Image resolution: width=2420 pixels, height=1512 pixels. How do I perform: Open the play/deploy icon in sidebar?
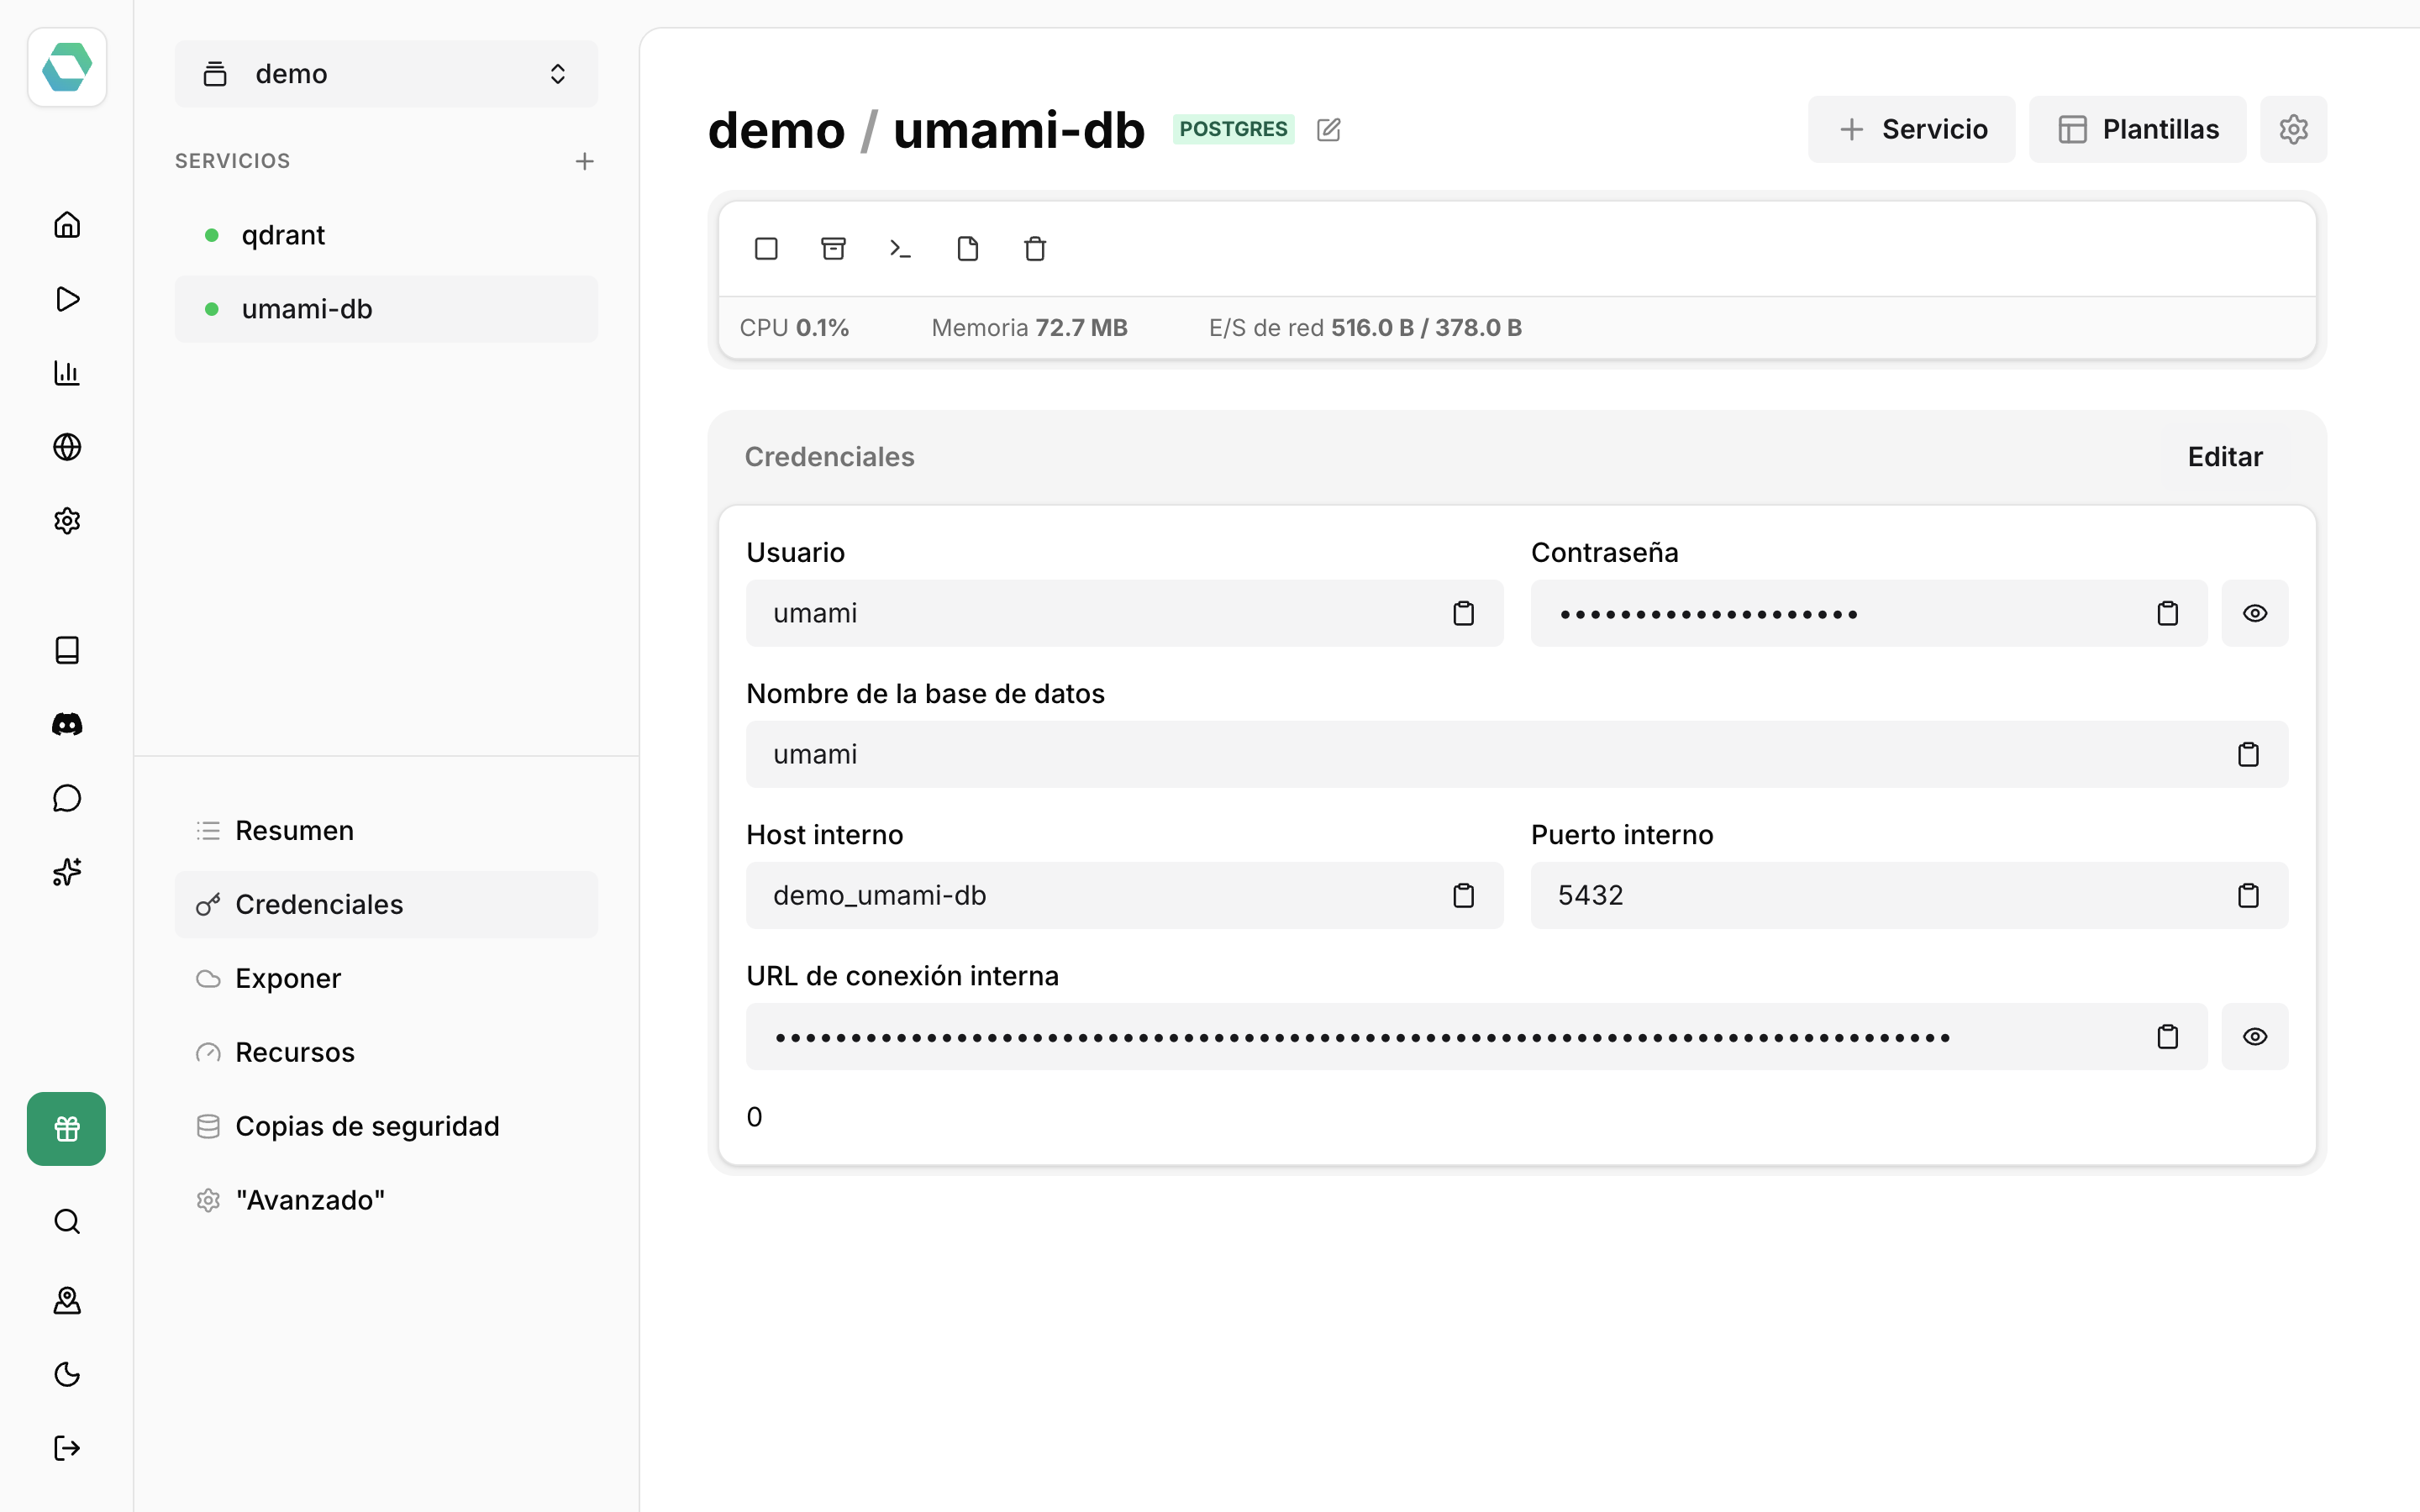[67, 299]
